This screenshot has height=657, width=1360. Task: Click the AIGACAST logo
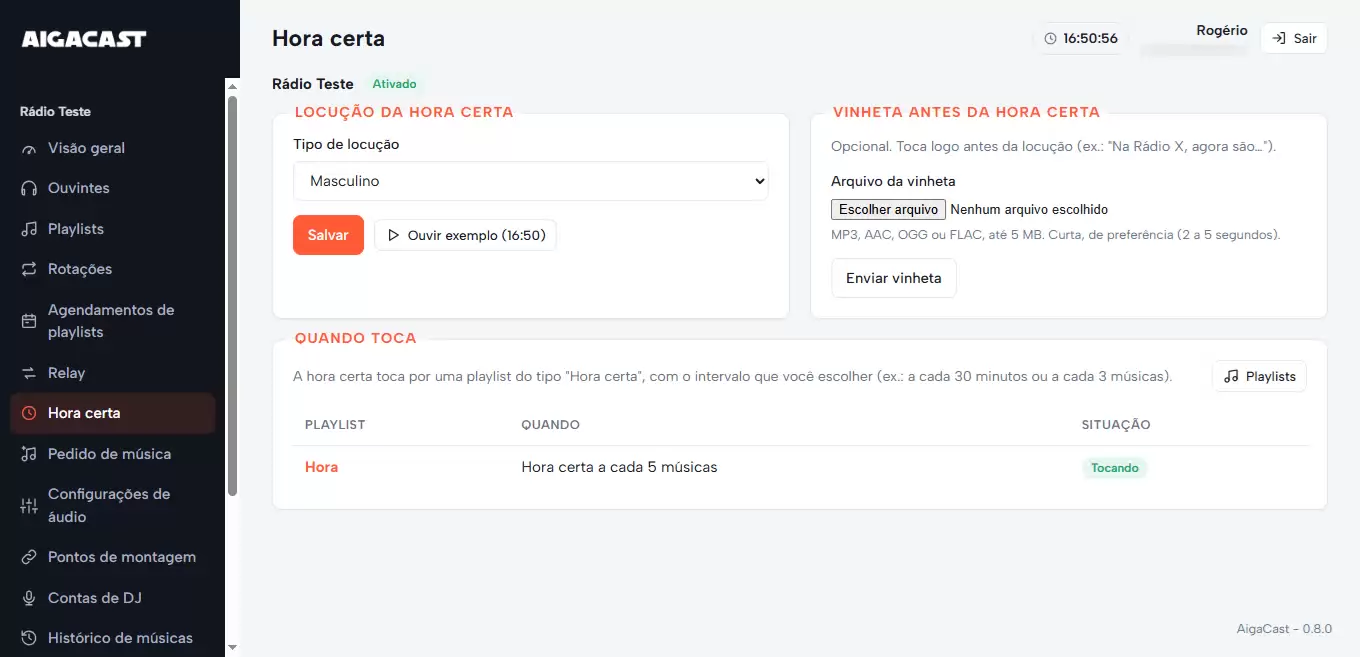(x=84, y=39)
